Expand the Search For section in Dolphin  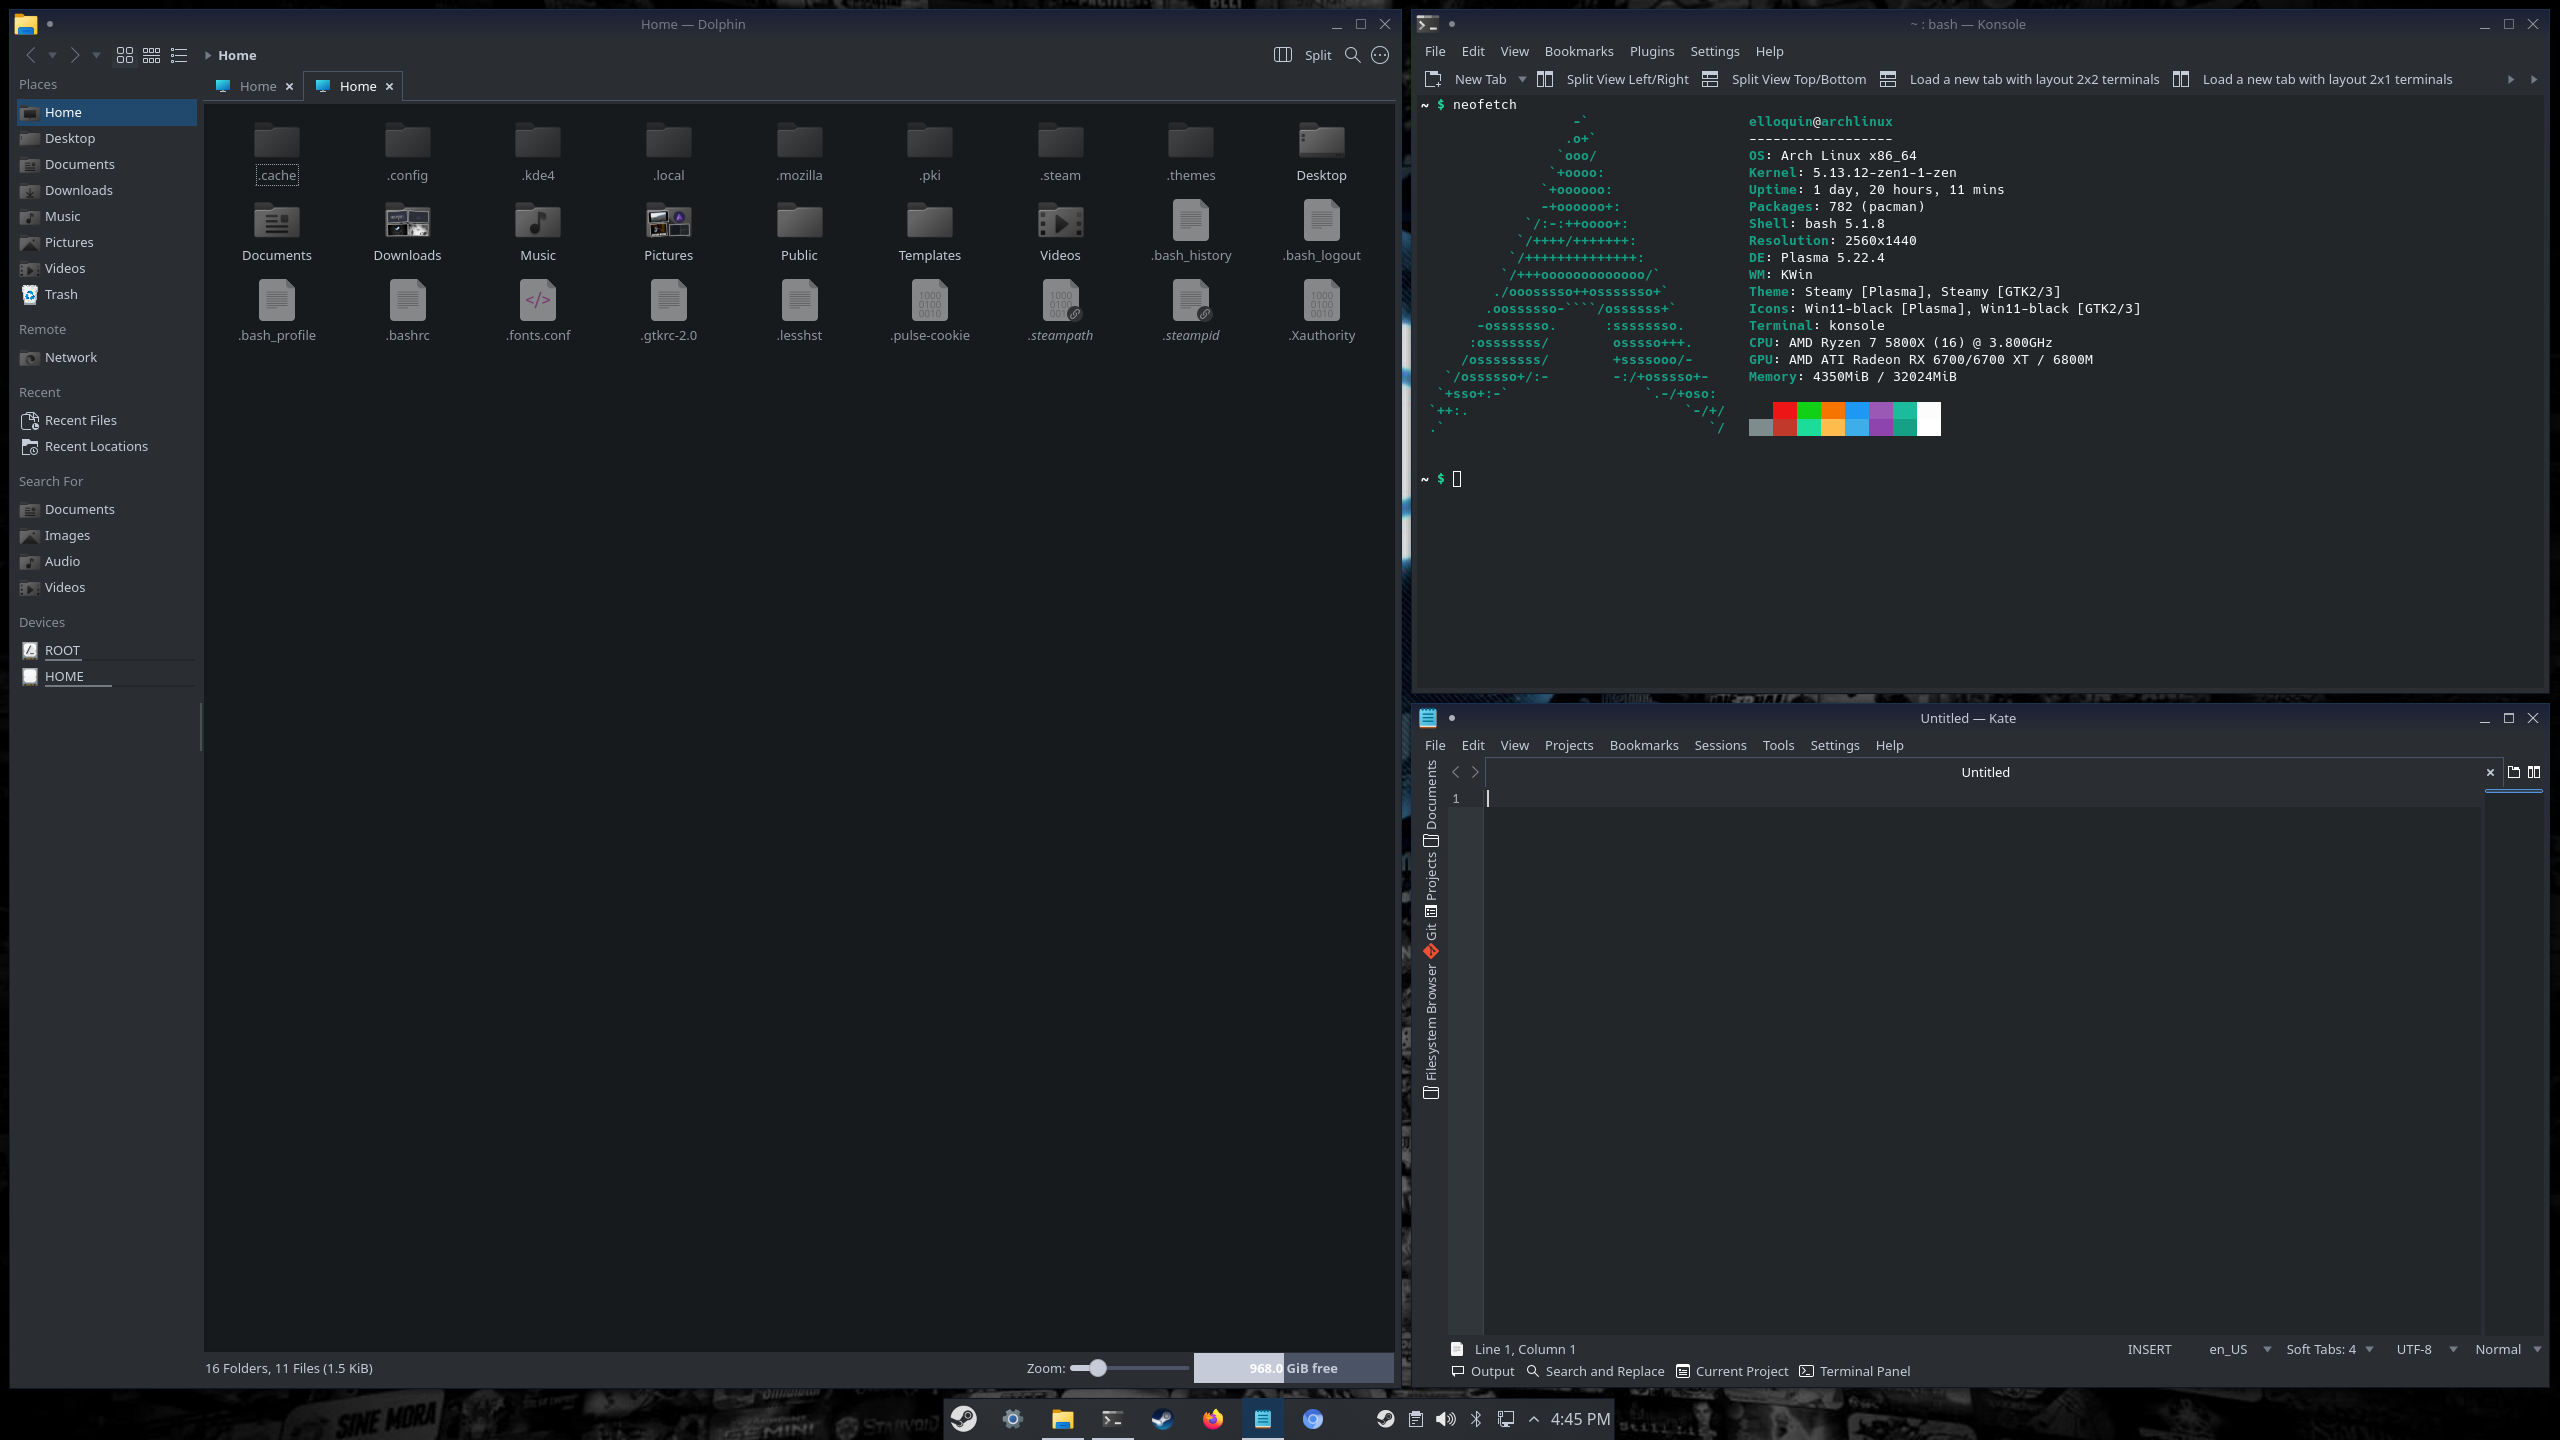point(49,480)
